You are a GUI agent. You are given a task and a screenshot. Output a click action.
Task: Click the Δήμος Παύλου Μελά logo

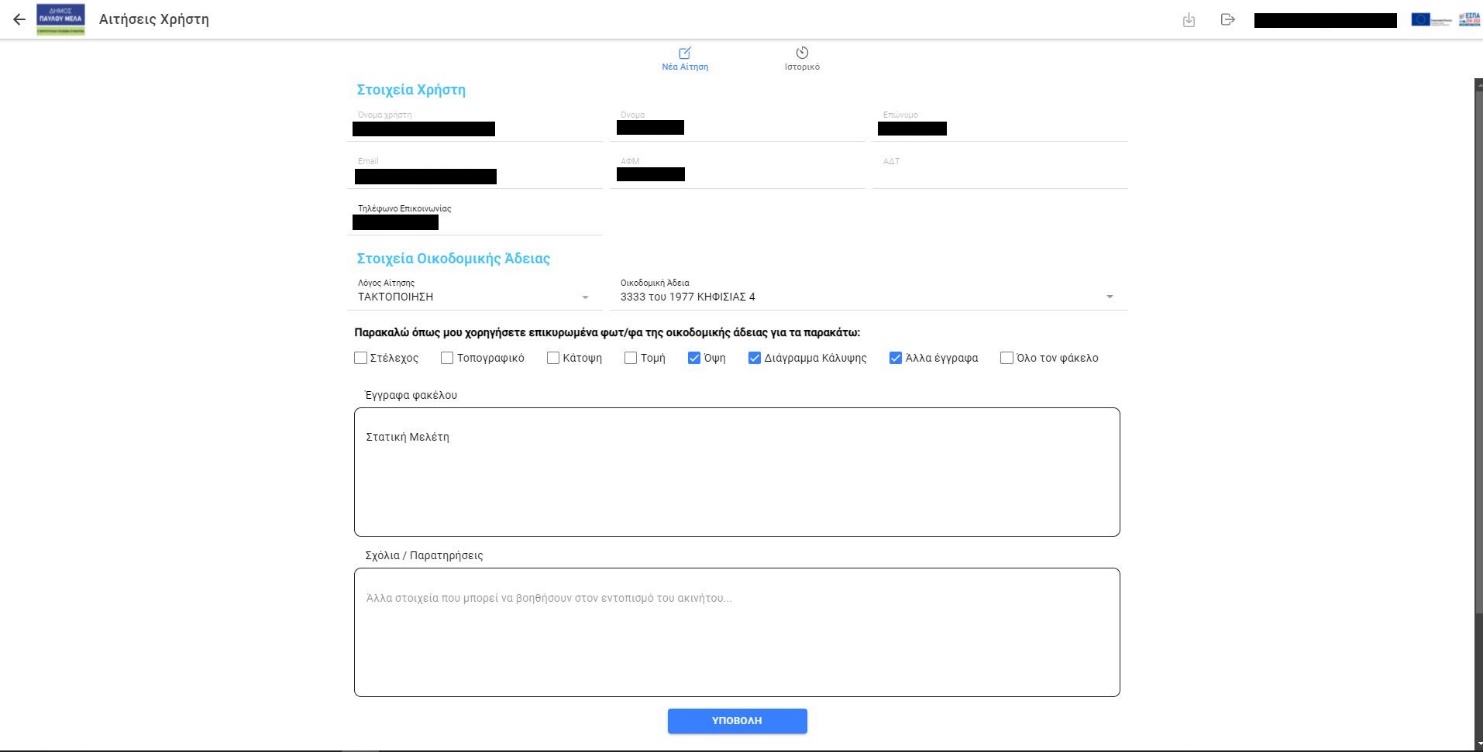coord(60,19)
